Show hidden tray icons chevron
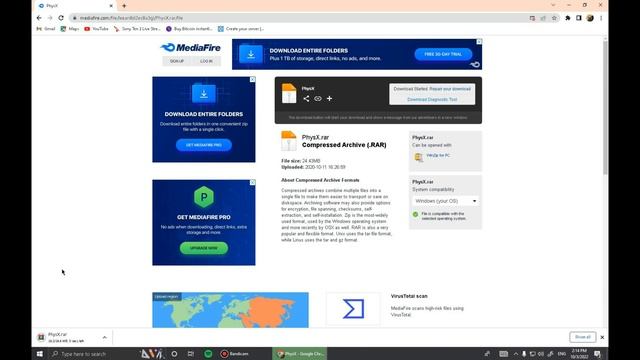This screenshot has width=640, height=360. [x=516, y=354]
